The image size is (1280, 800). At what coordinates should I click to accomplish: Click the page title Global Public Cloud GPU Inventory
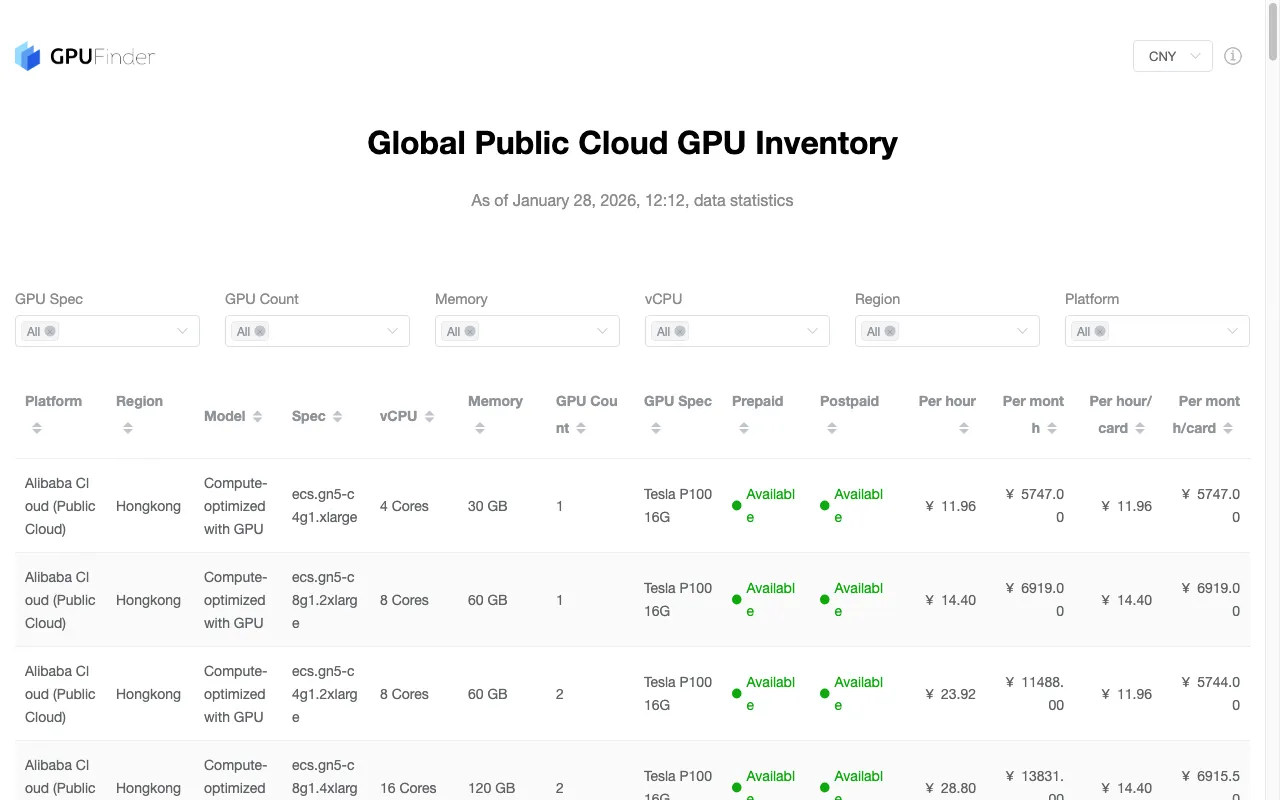tap(632, 143)
